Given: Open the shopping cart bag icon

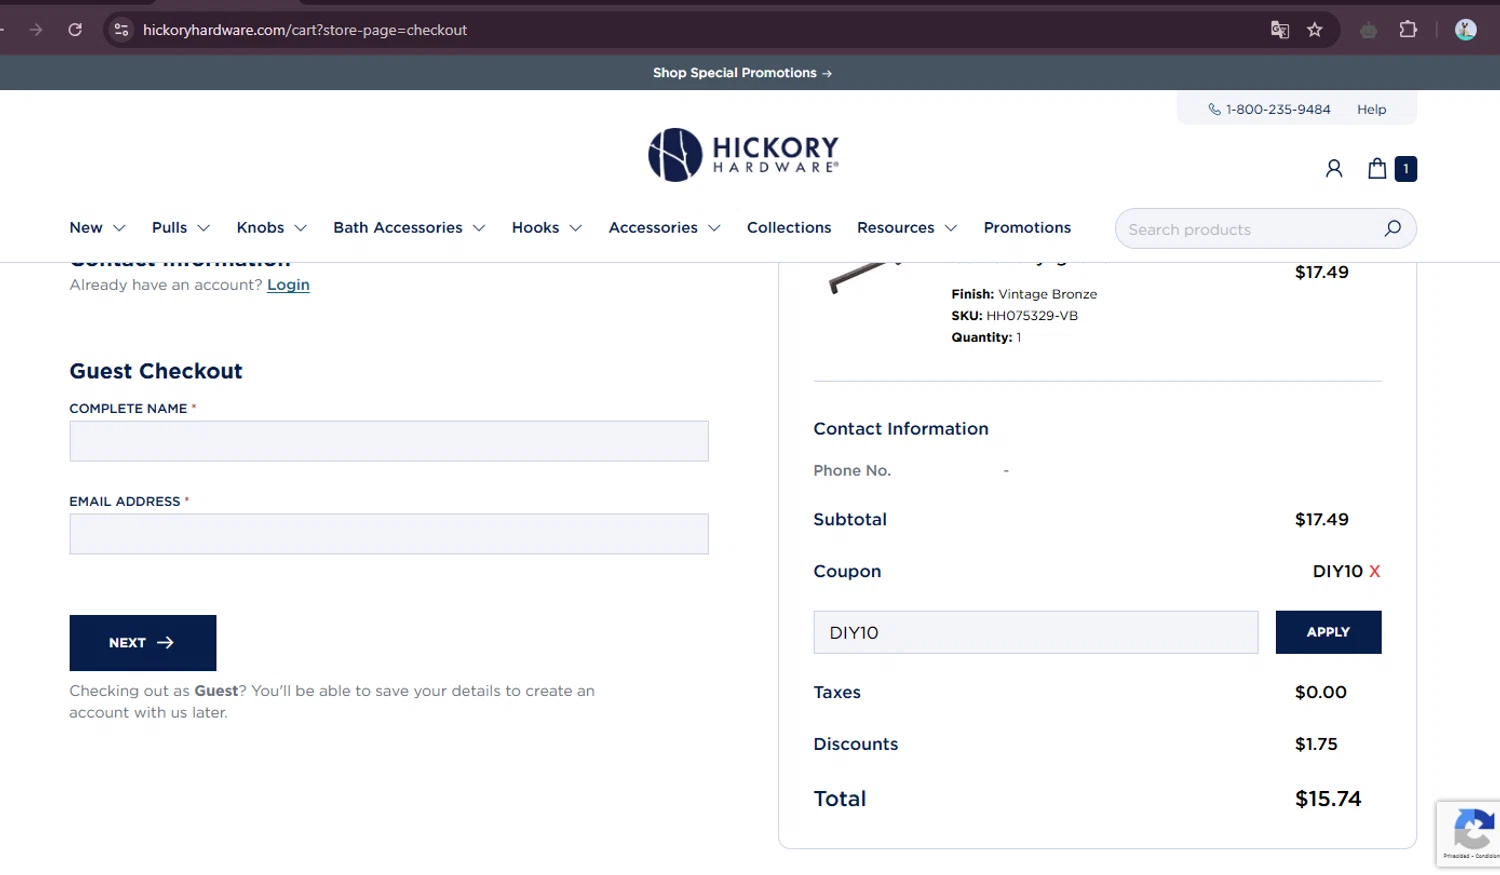Looking at the screenshot, I should pos(1377,168).
